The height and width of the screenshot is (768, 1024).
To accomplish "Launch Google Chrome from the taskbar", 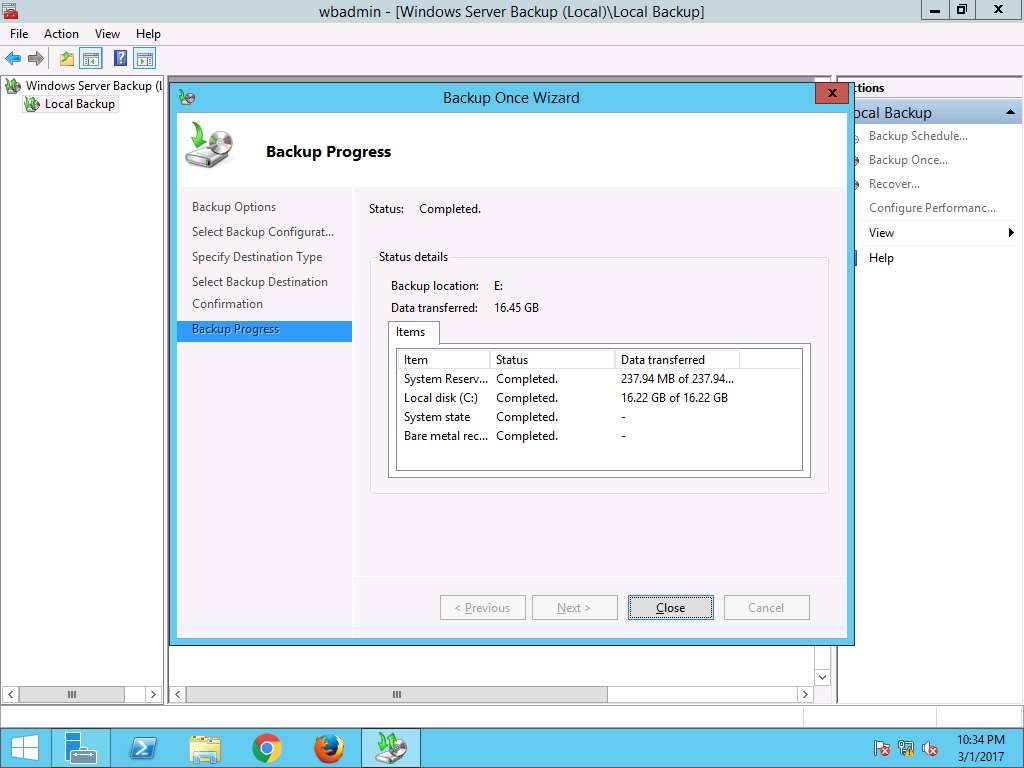I will pyautogui.click(x=266, y=748).
